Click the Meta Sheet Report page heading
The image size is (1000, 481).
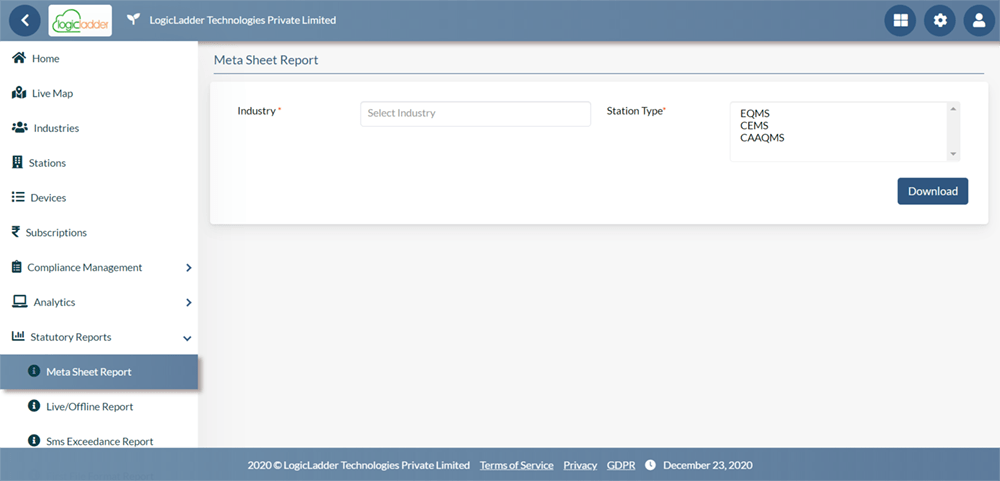pos(266,61)
